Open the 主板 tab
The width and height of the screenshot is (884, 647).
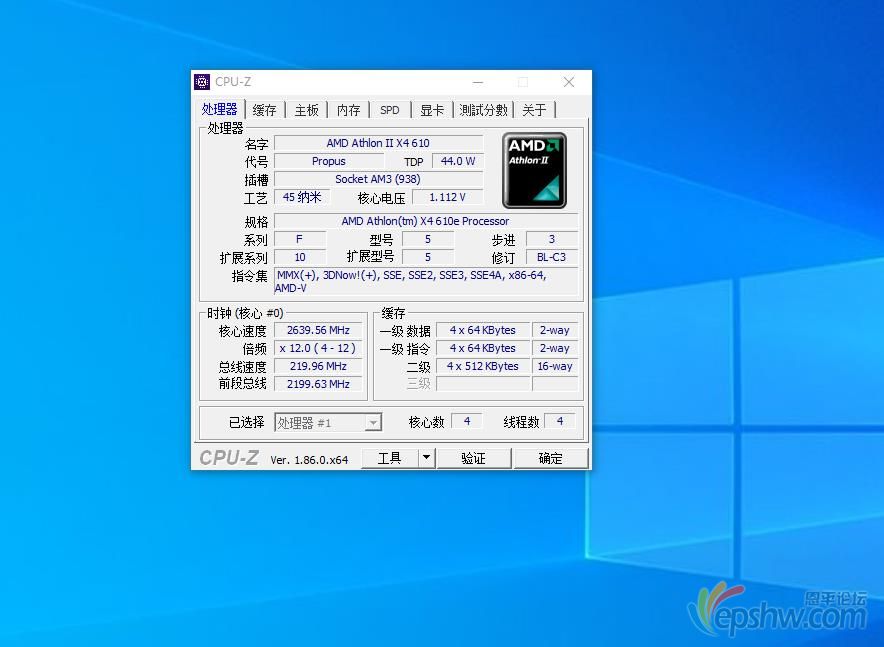[307, 110]
